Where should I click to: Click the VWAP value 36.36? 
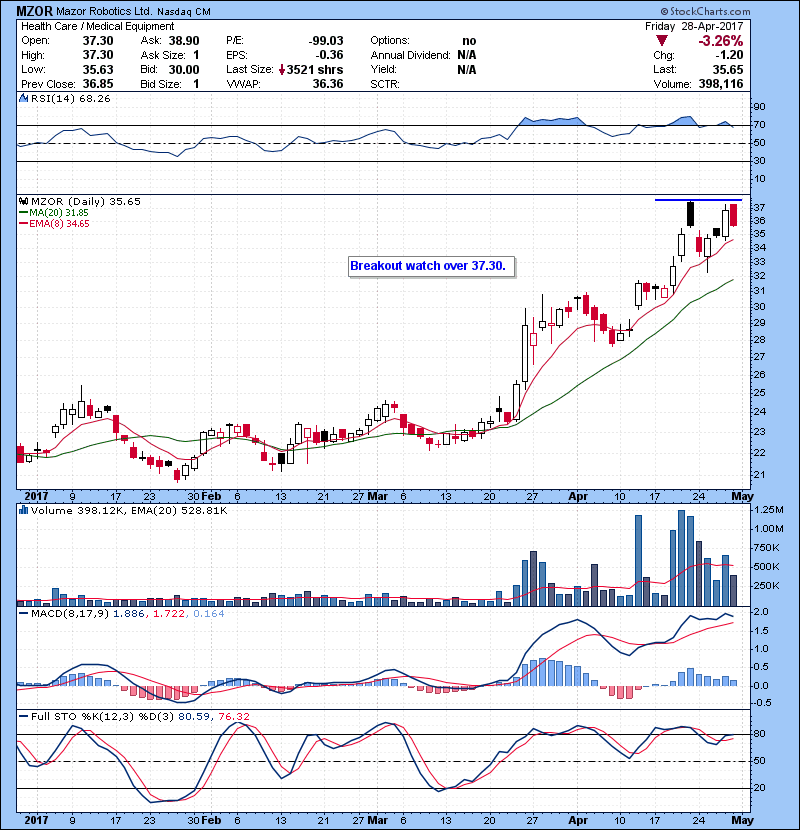(328, 84)
